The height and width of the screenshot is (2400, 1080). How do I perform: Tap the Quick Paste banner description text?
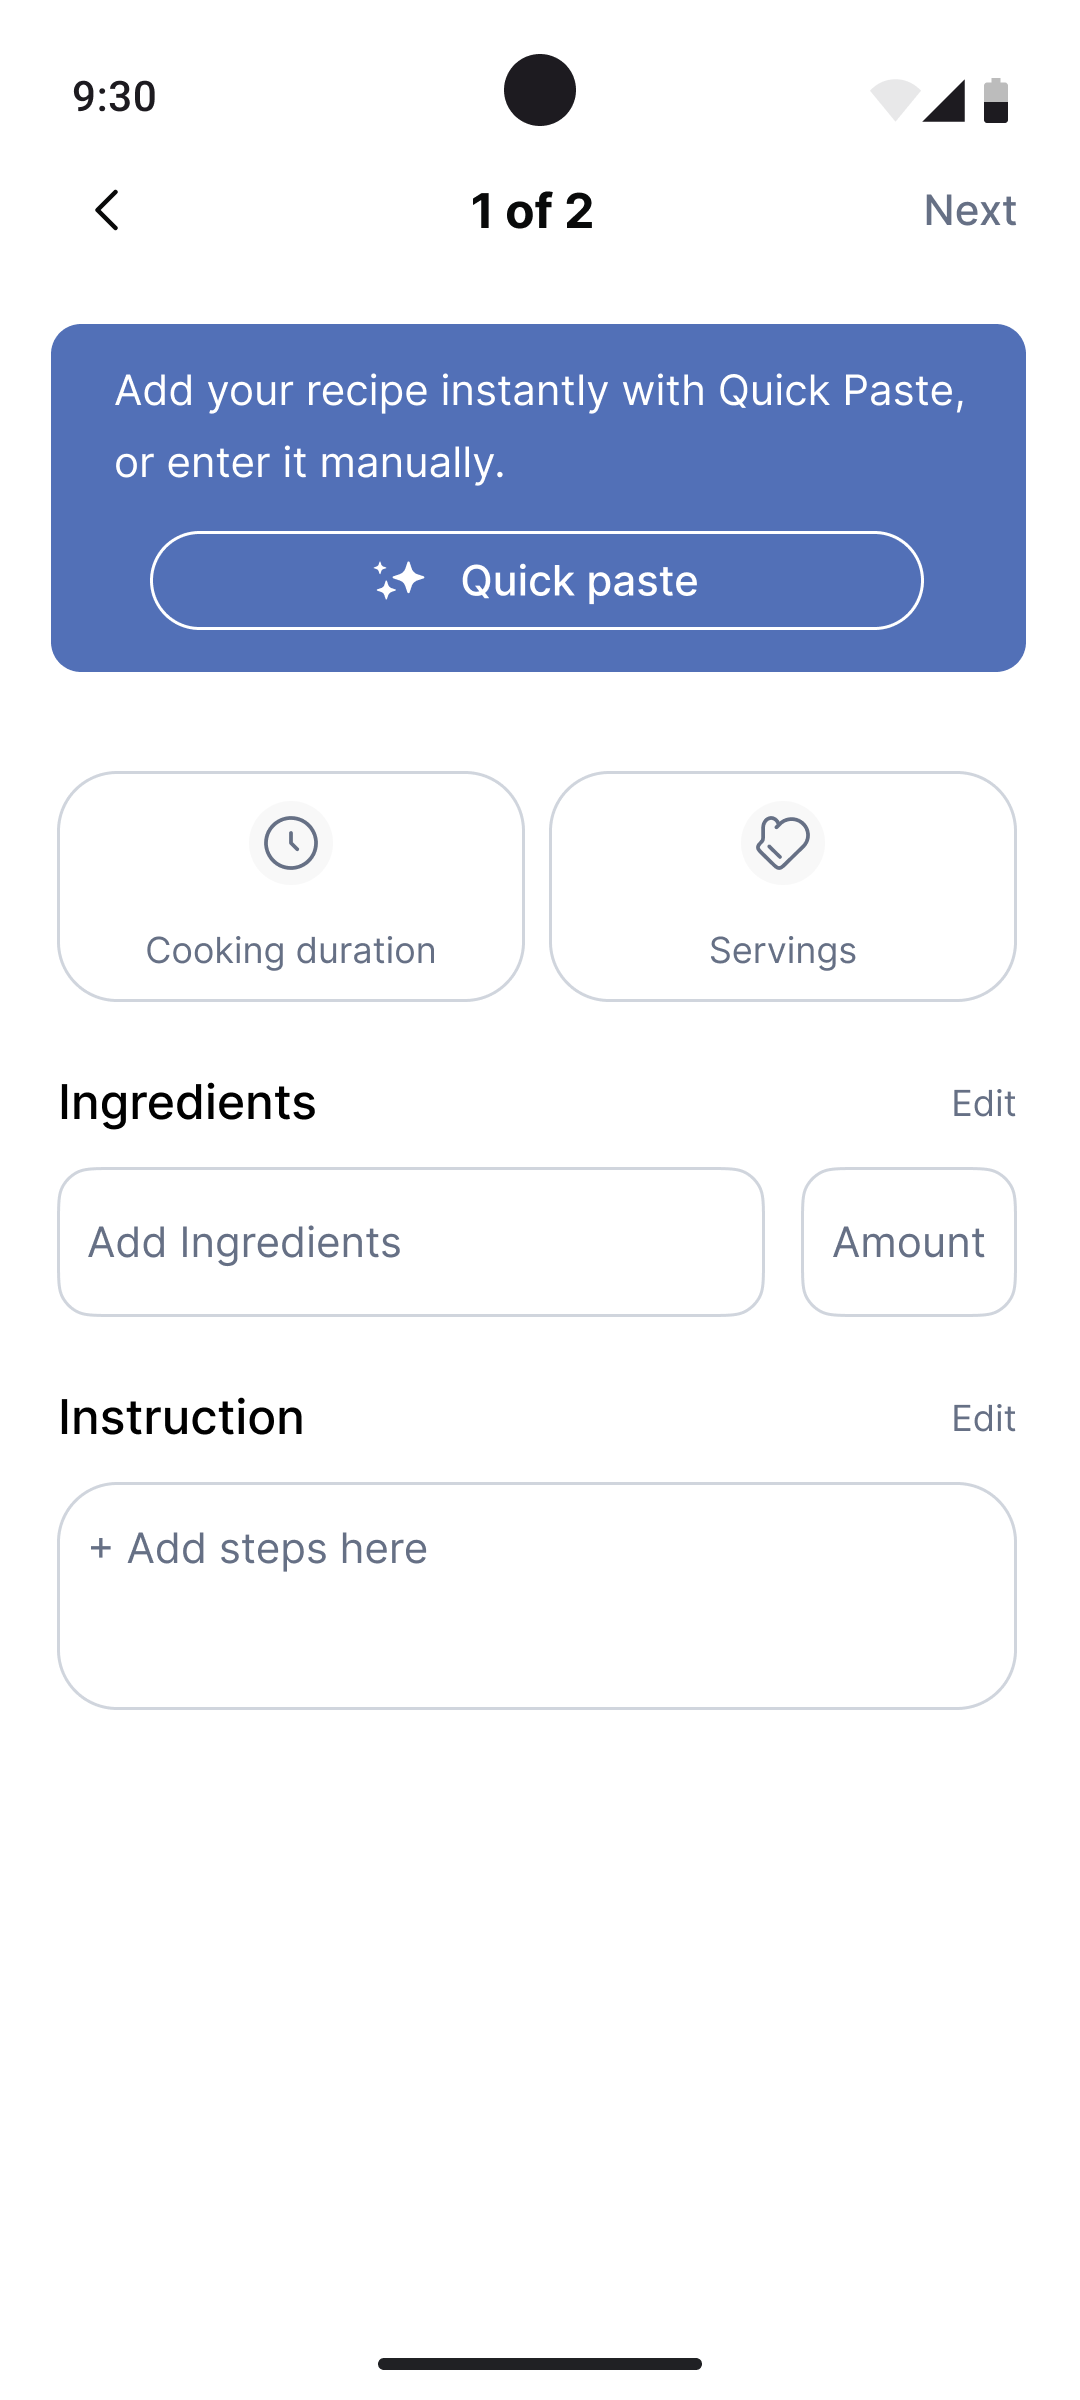point(539,426)
